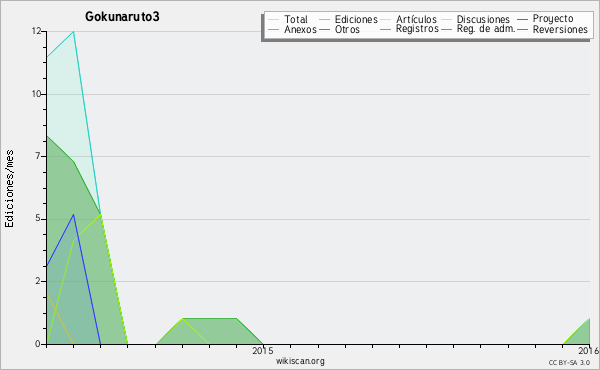The image size is (600, 370).
Task: Click the green Ediciones legend line swatch
Action: (324, 19)
